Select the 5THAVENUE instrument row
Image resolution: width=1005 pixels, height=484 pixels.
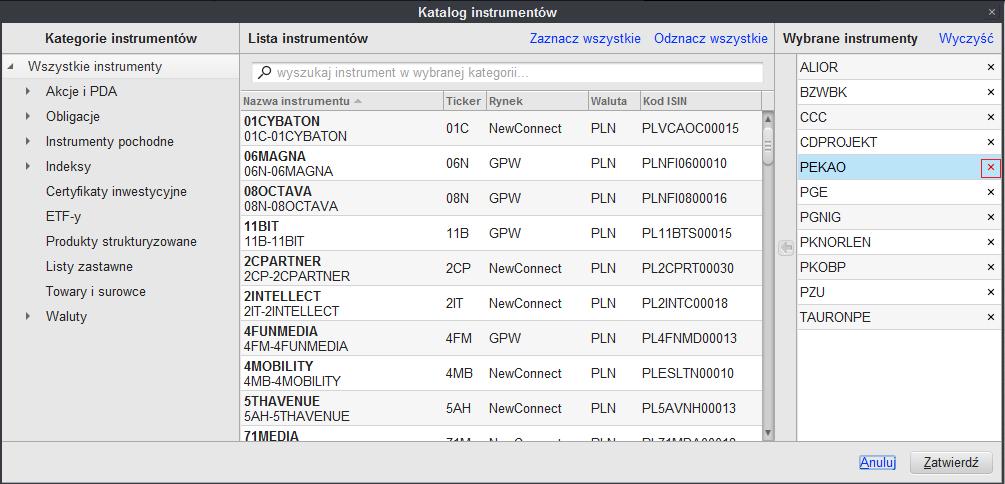(501, 408)
